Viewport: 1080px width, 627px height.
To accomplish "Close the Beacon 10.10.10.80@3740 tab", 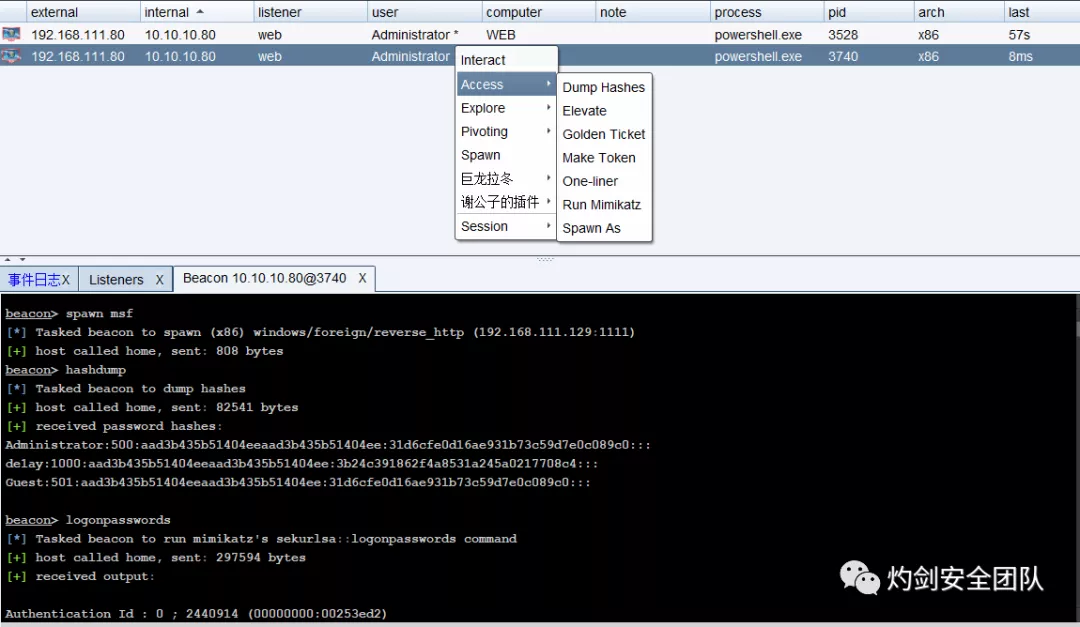I will pos(362,278).
